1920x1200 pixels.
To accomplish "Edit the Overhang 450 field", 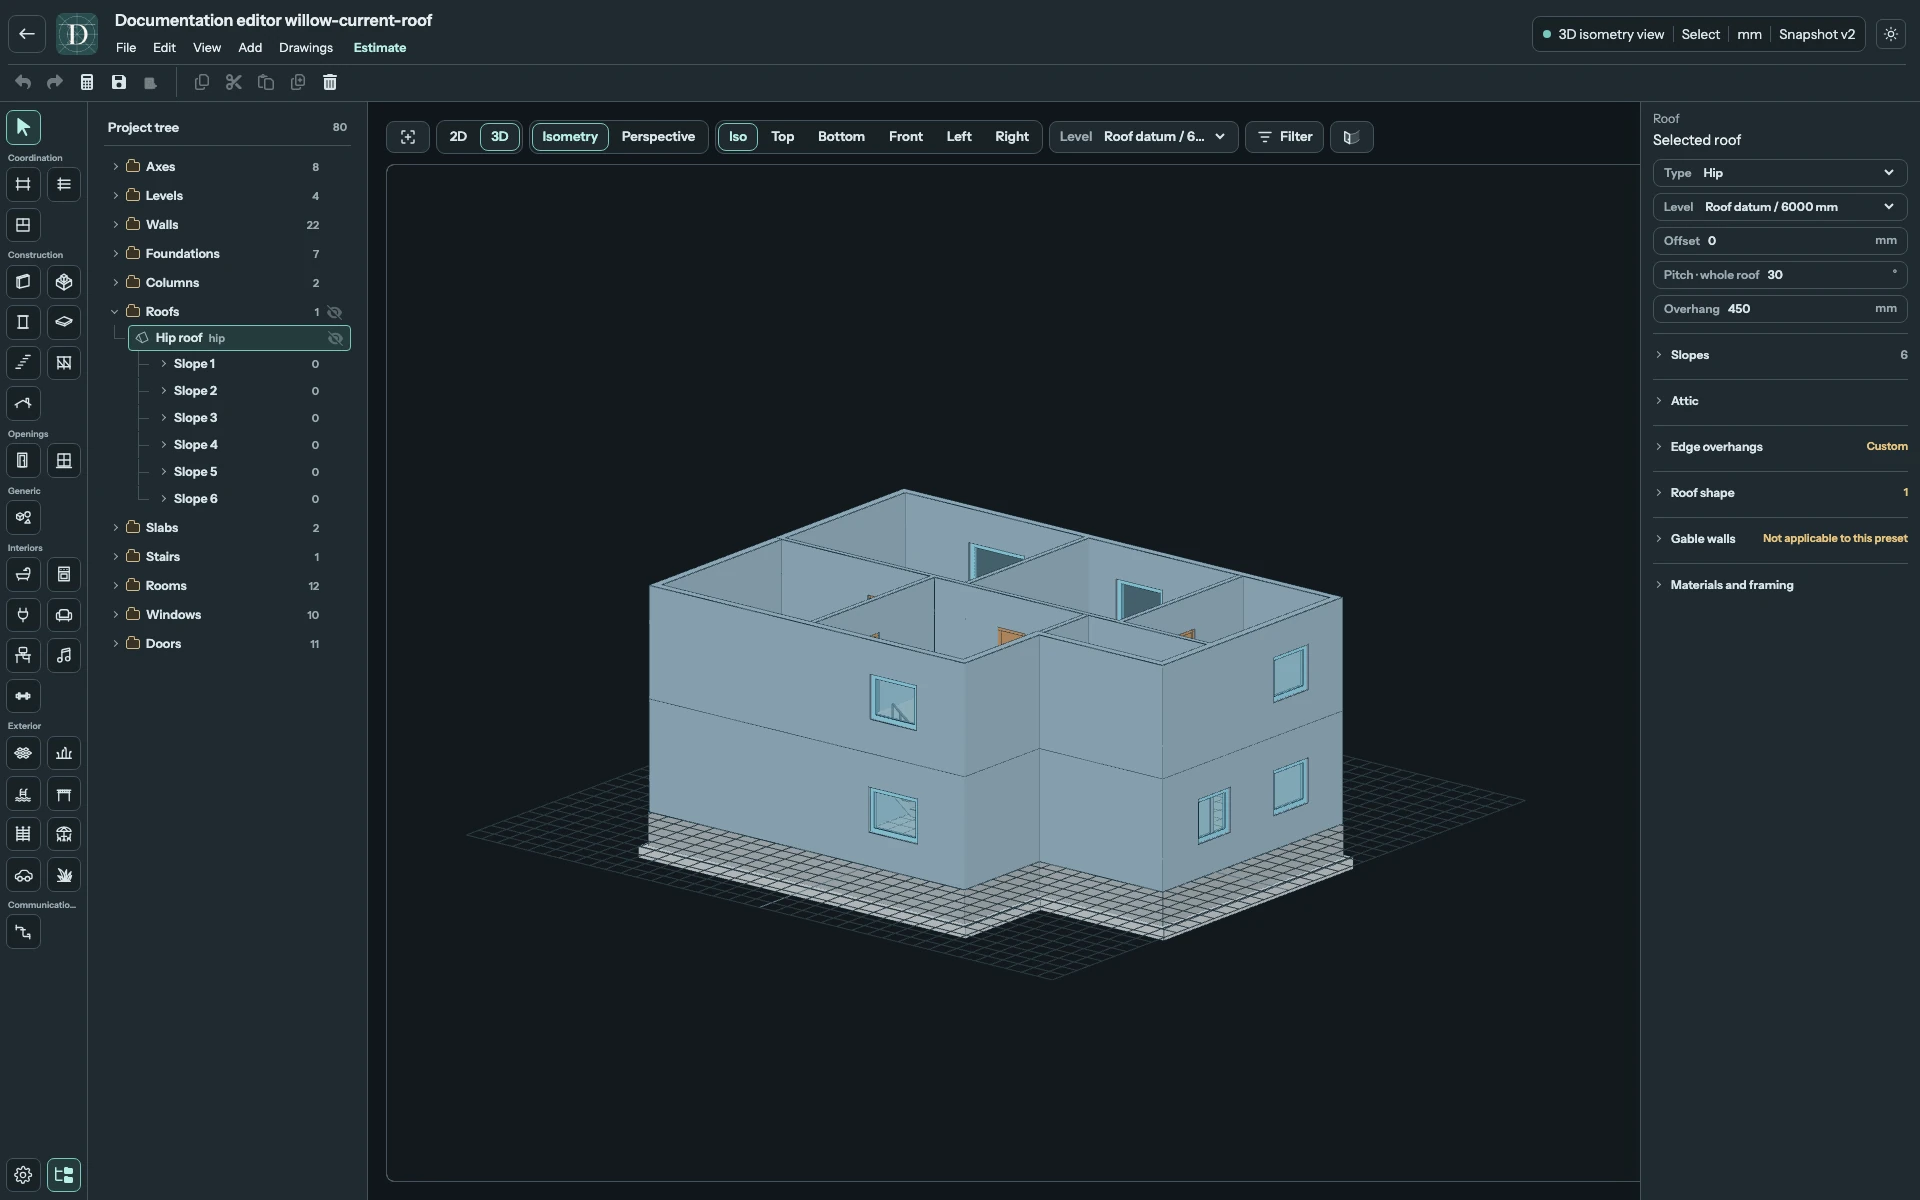I will [x=1779, y=309].
